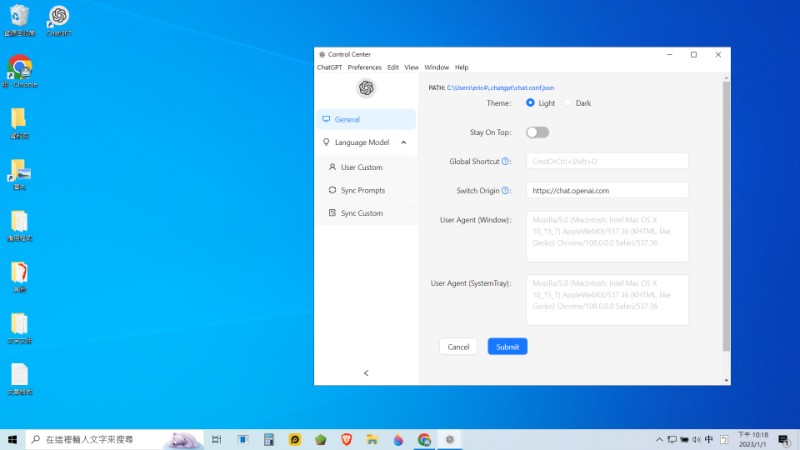The width and height of the screenshot is (800, 450).
Task: Select the Light theme option
Action: point(530,103)
